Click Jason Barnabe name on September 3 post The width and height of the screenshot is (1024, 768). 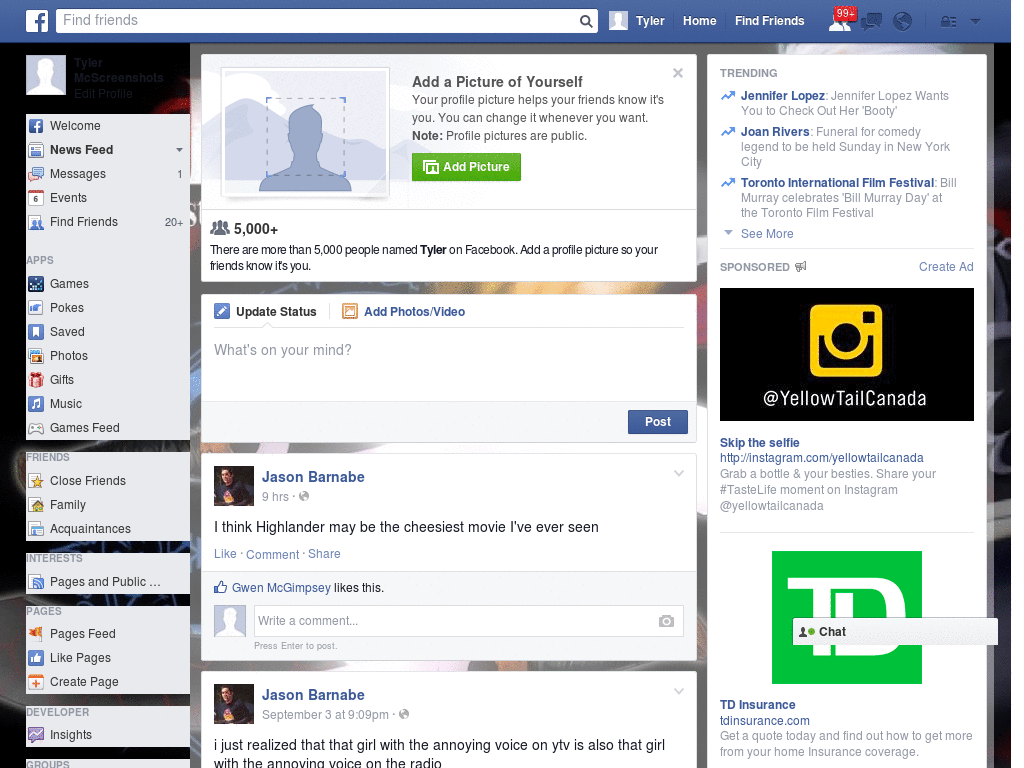tap(313, 695)
